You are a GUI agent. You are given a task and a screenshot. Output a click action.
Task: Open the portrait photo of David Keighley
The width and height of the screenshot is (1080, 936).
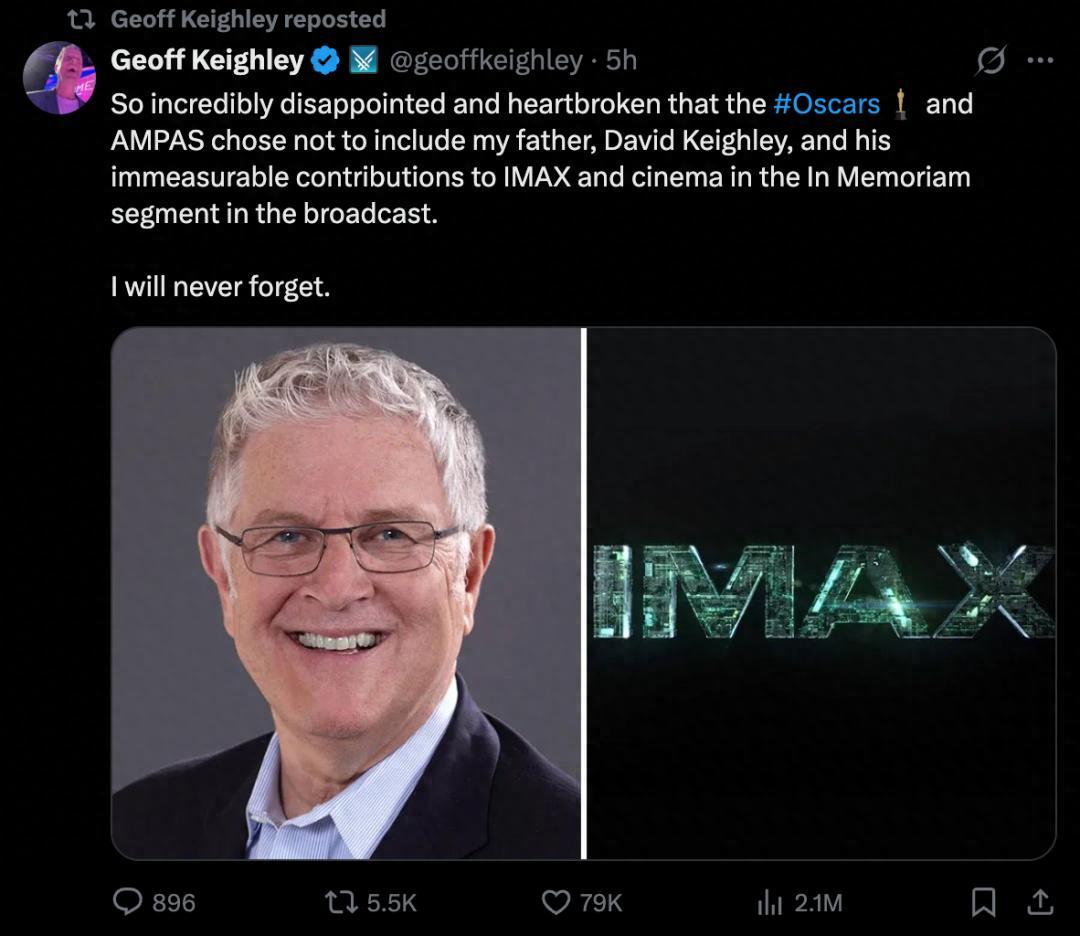[x=346, y=593]
